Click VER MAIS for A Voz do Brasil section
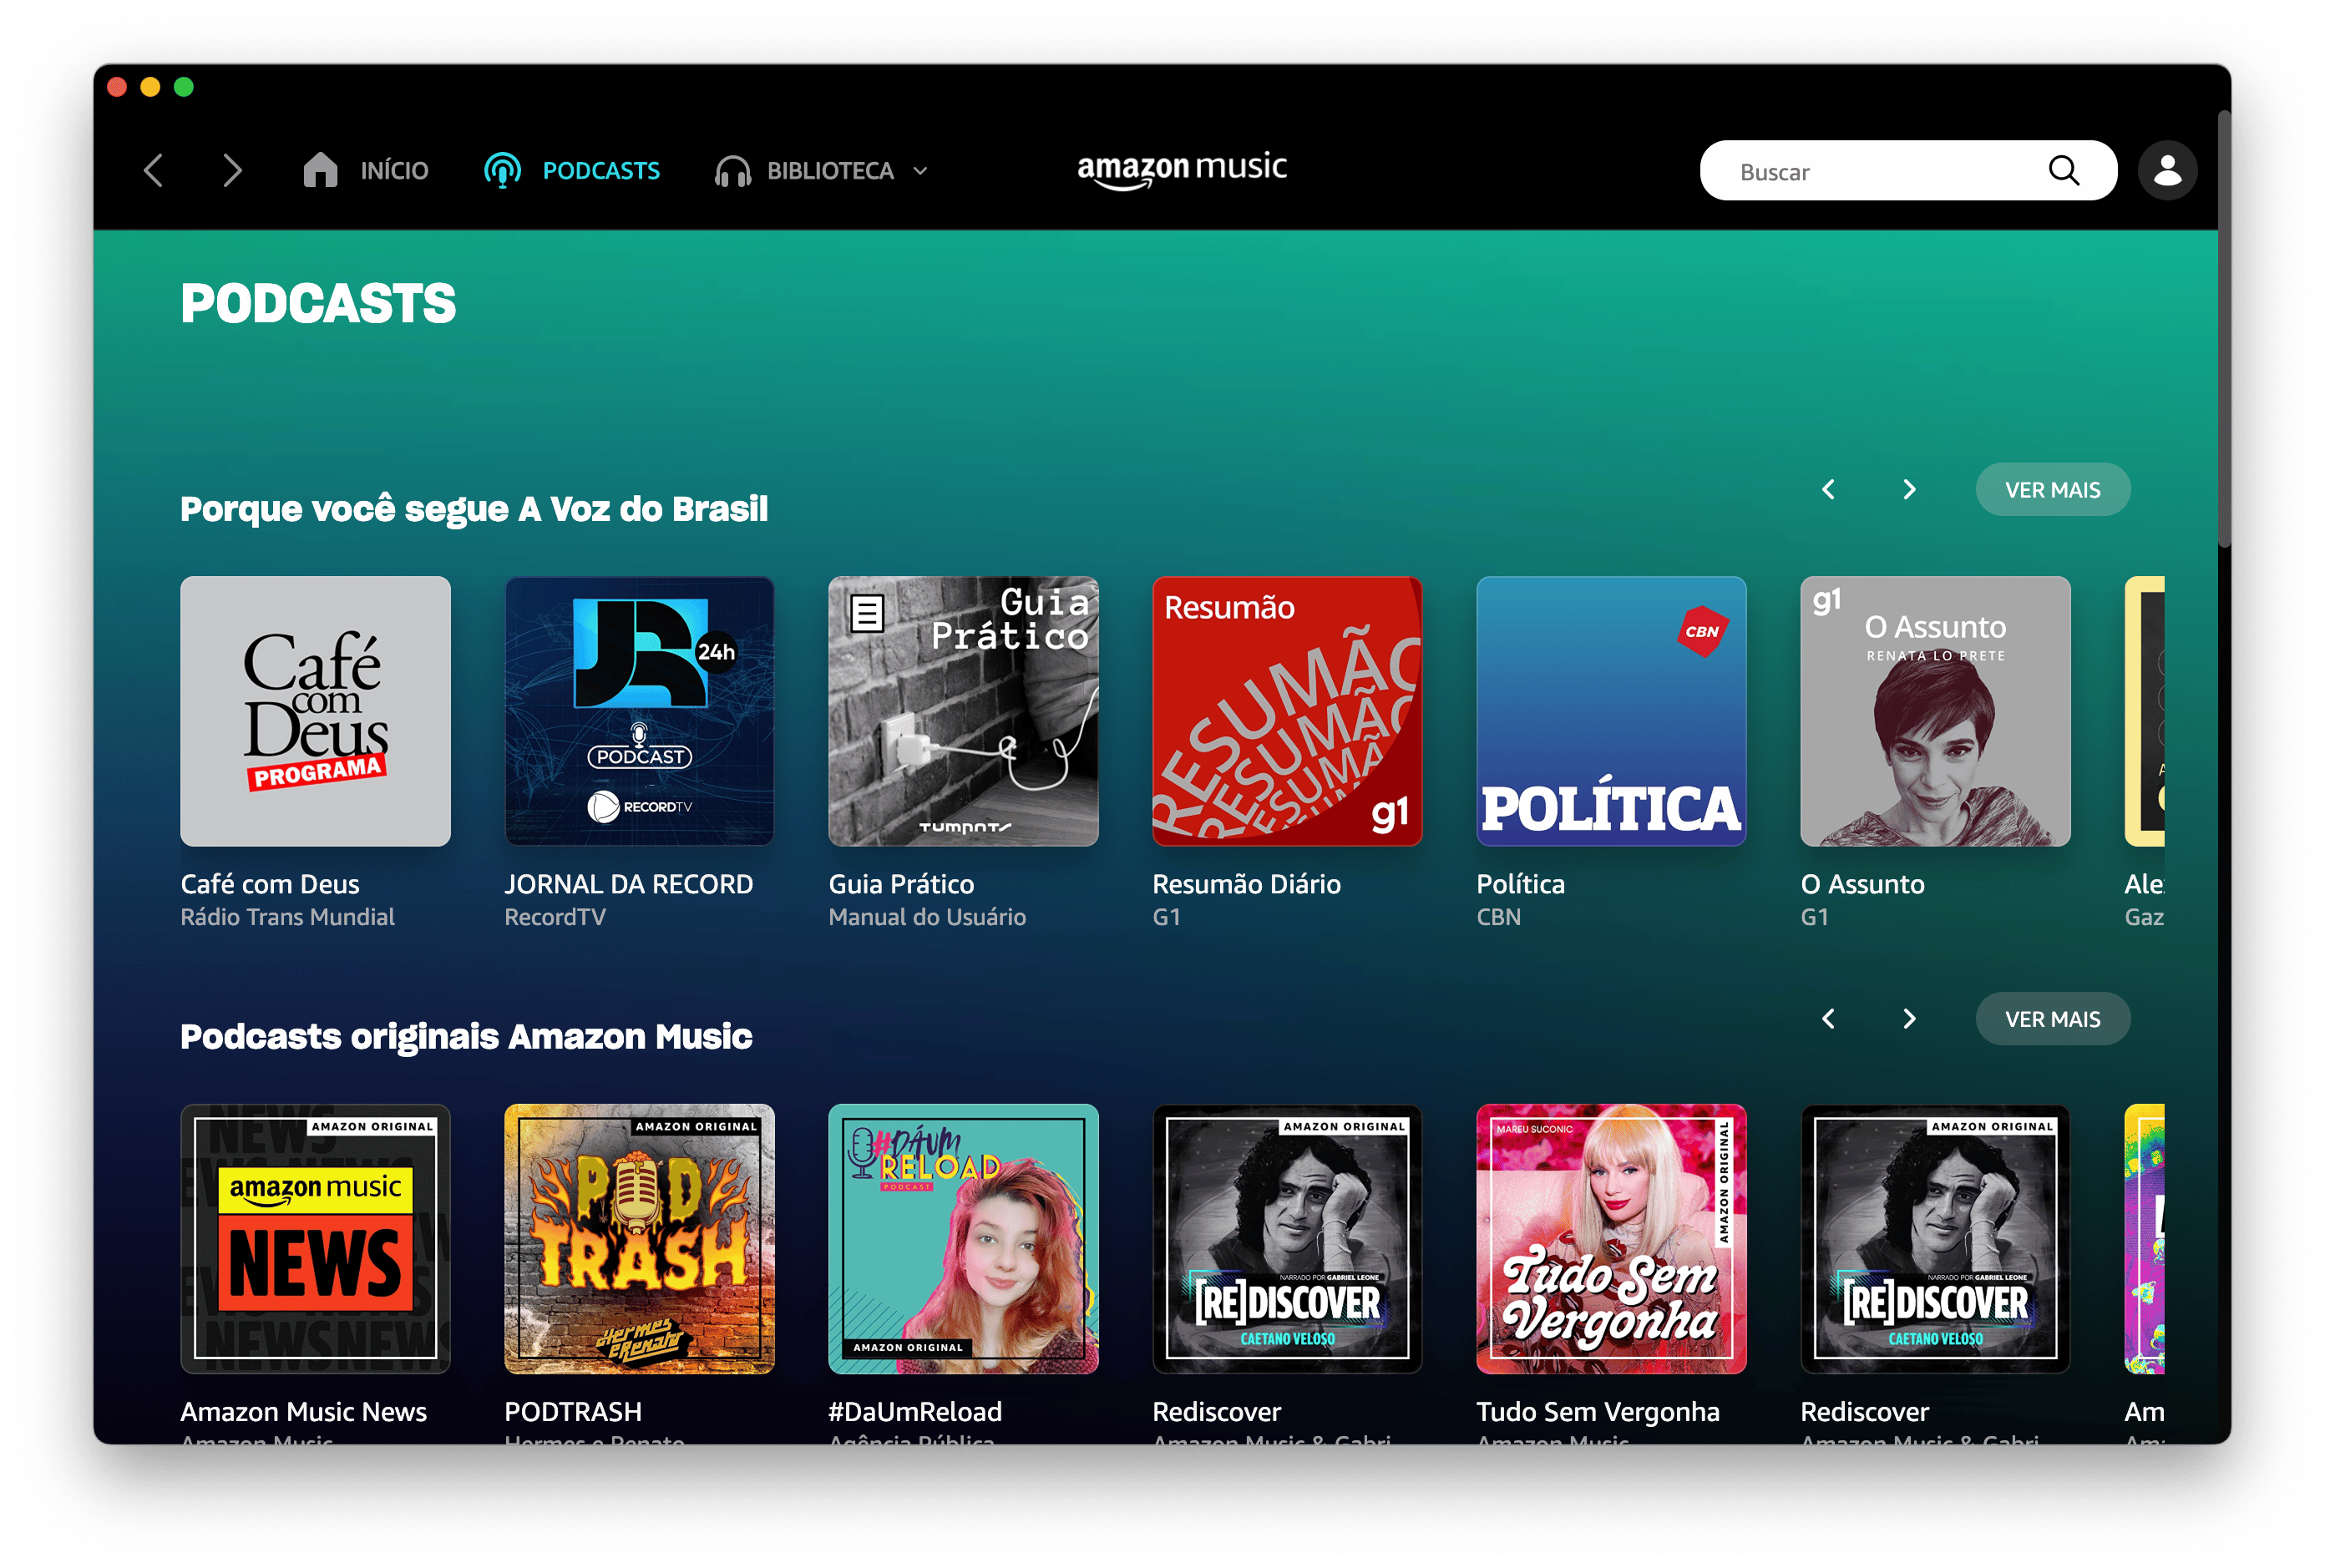Viewport: 2325px width, 1568px height. click(2052, 490)
